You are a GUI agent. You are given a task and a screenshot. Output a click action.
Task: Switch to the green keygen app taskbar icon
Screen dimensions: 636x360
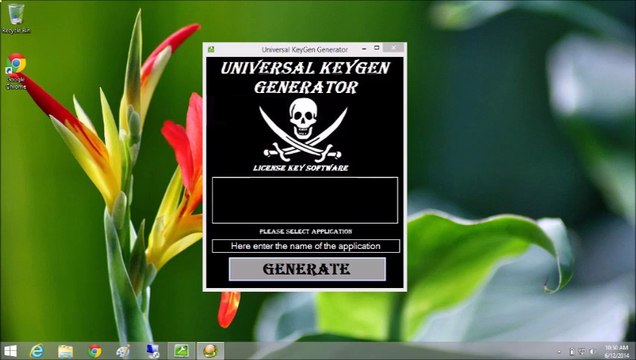click(181, 351)
